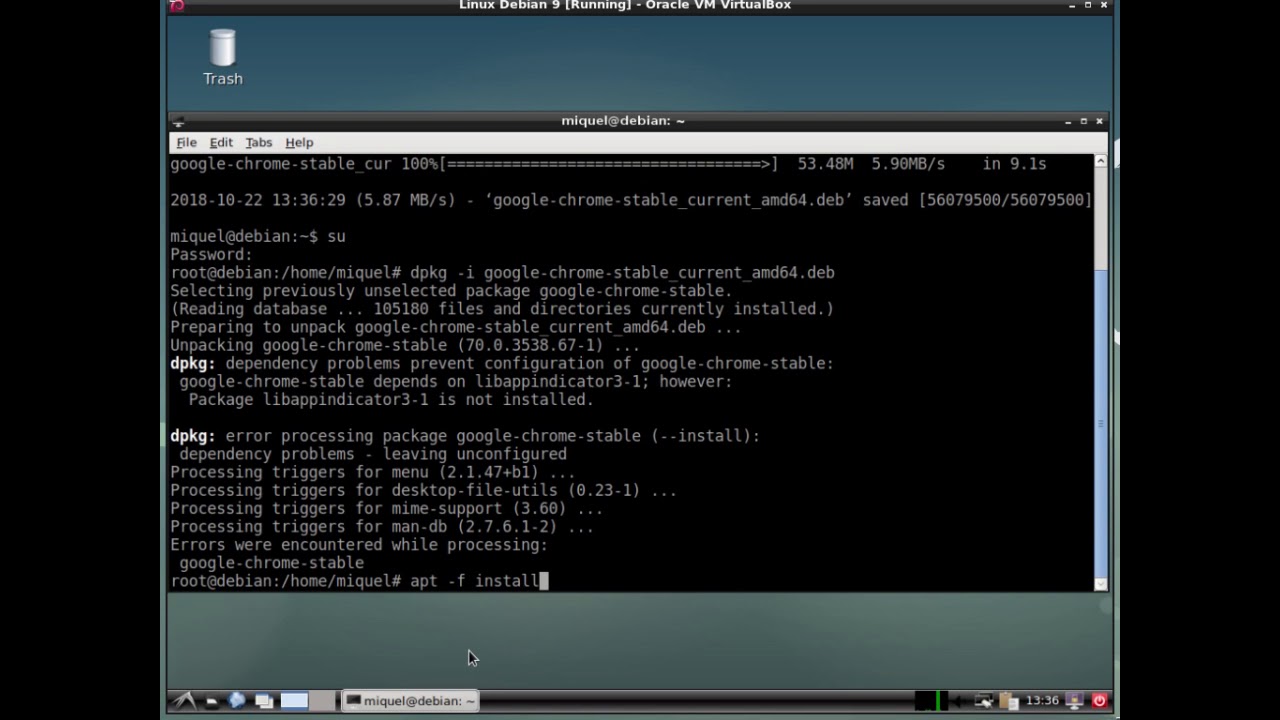Maximize the miquel@debian terminal window
Viewport: 1280px width, 720px height.
[x=1083, y=121]
